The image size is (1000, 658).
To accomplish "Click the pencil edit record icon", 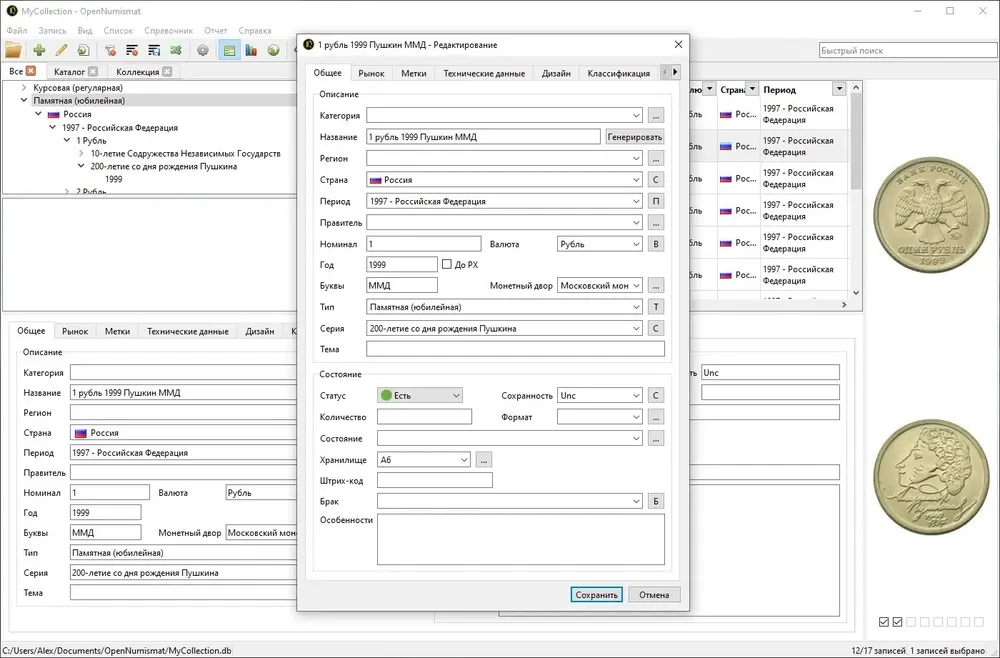I will [61, 50].
